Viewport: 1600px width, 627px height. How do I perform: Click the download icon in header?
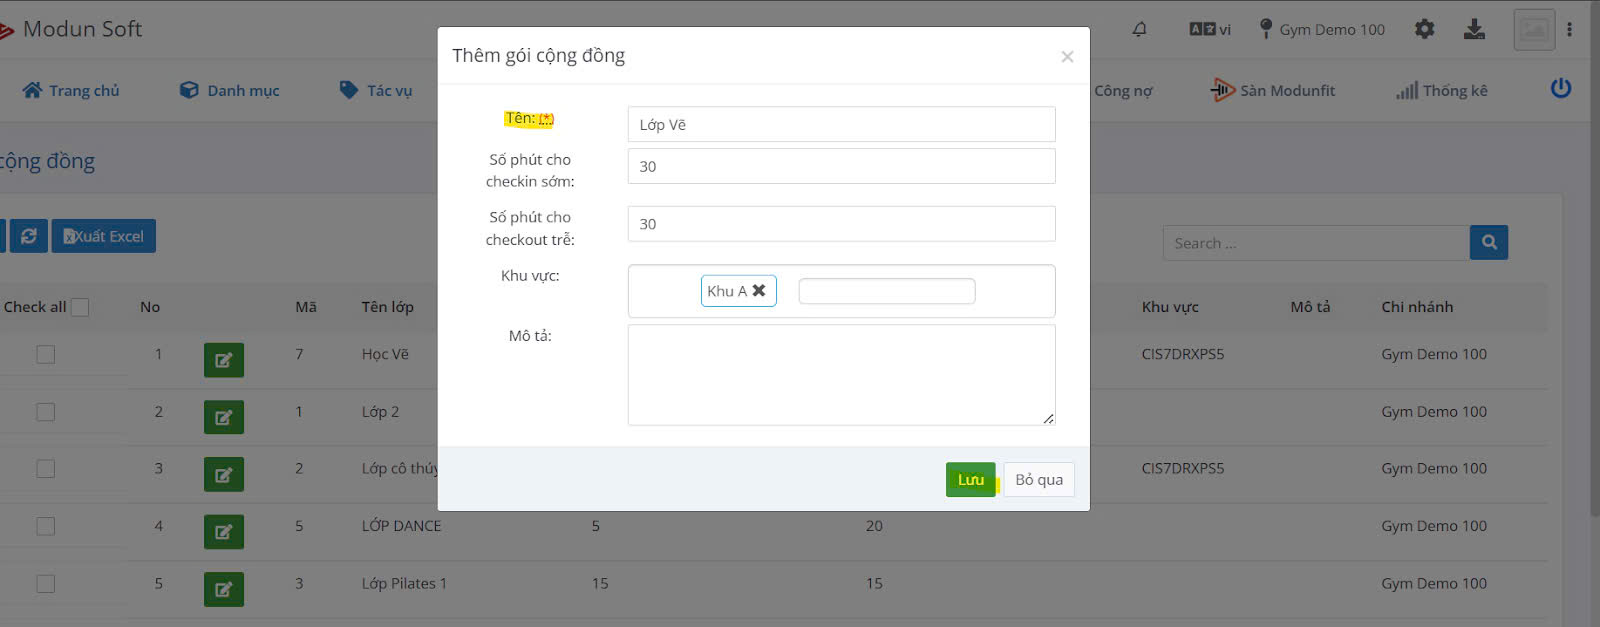[1474, 29]
